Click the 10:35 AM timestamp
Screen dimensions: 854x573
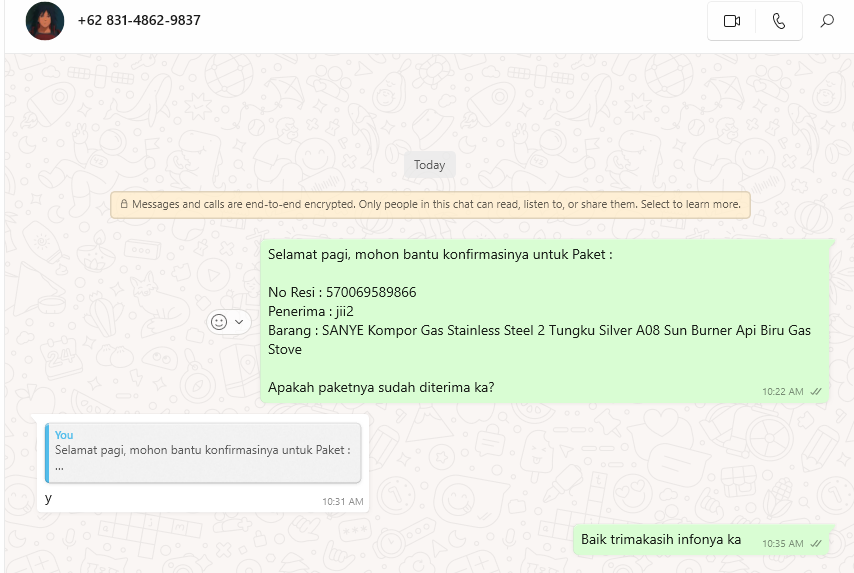click(783, 544)
